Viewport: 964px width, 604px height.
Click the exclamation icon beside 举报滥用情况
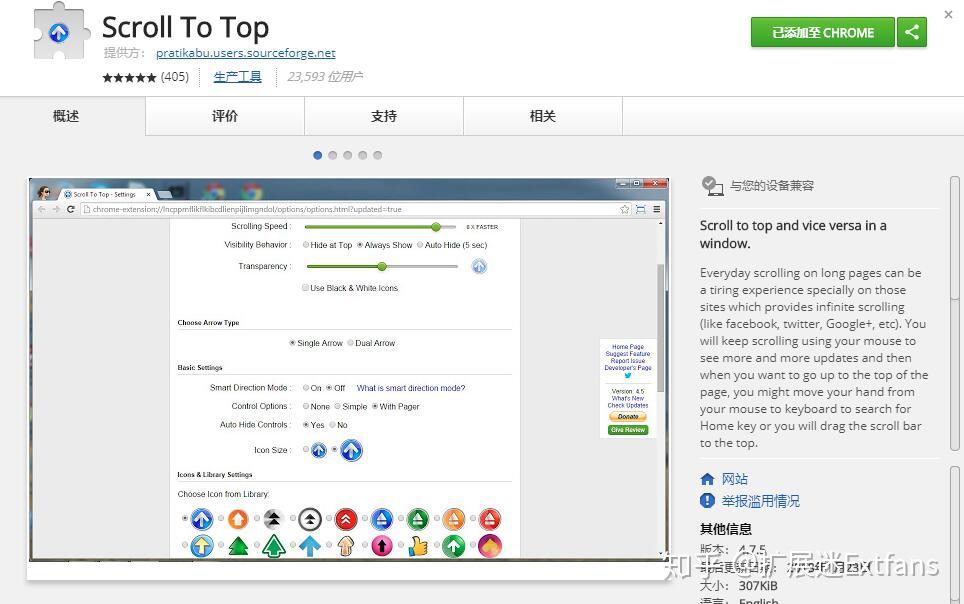point(707,501)
